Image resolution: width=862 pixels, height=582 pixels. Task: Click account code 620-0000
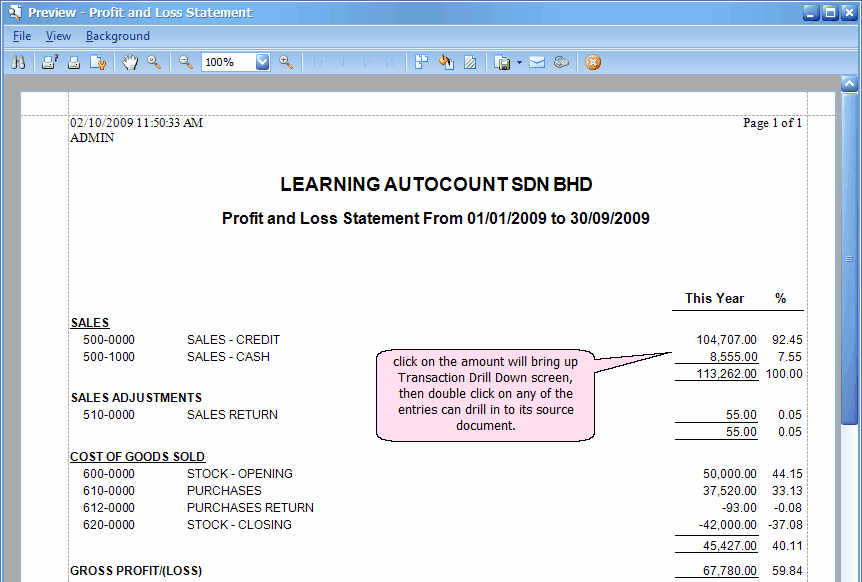(x=109, y=525)
